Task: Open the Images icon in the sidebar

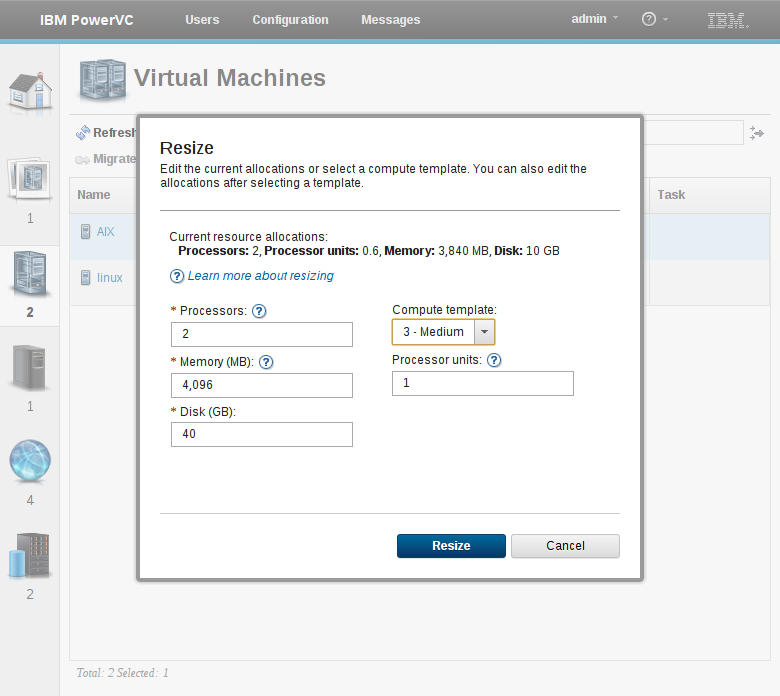Action: (x=30, y=179)
